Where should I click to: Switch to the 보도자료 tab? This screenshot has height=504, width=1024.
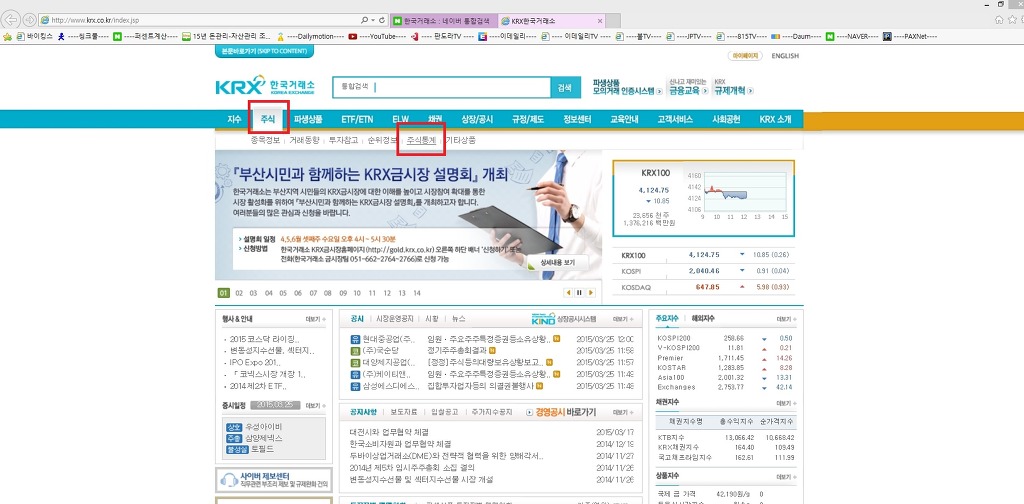tap(404, 413)
